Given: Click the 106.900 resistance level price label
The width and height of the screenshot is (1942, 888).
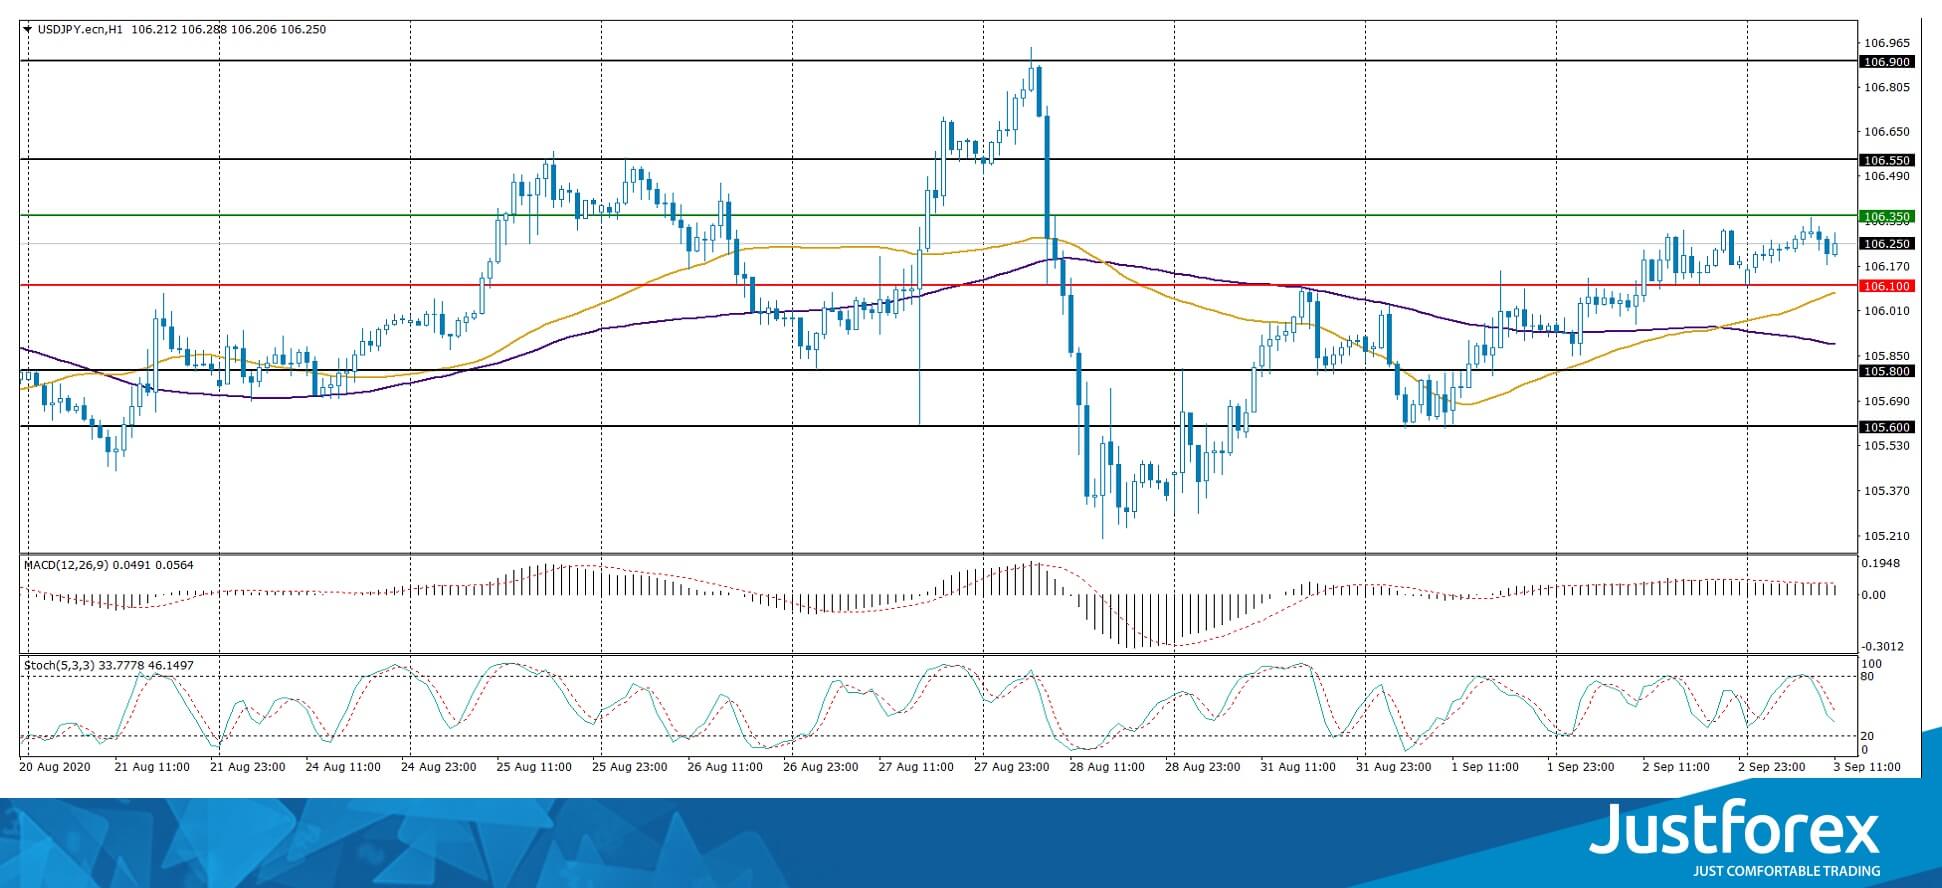Looking at the screenshot, I should [1886, 62].
